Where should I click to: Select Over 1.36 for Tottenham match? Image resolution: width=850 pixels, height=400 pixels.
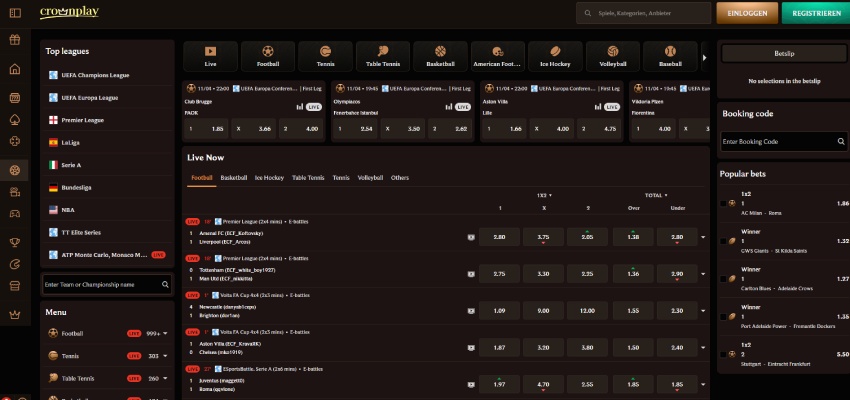(x=633, y=274)
